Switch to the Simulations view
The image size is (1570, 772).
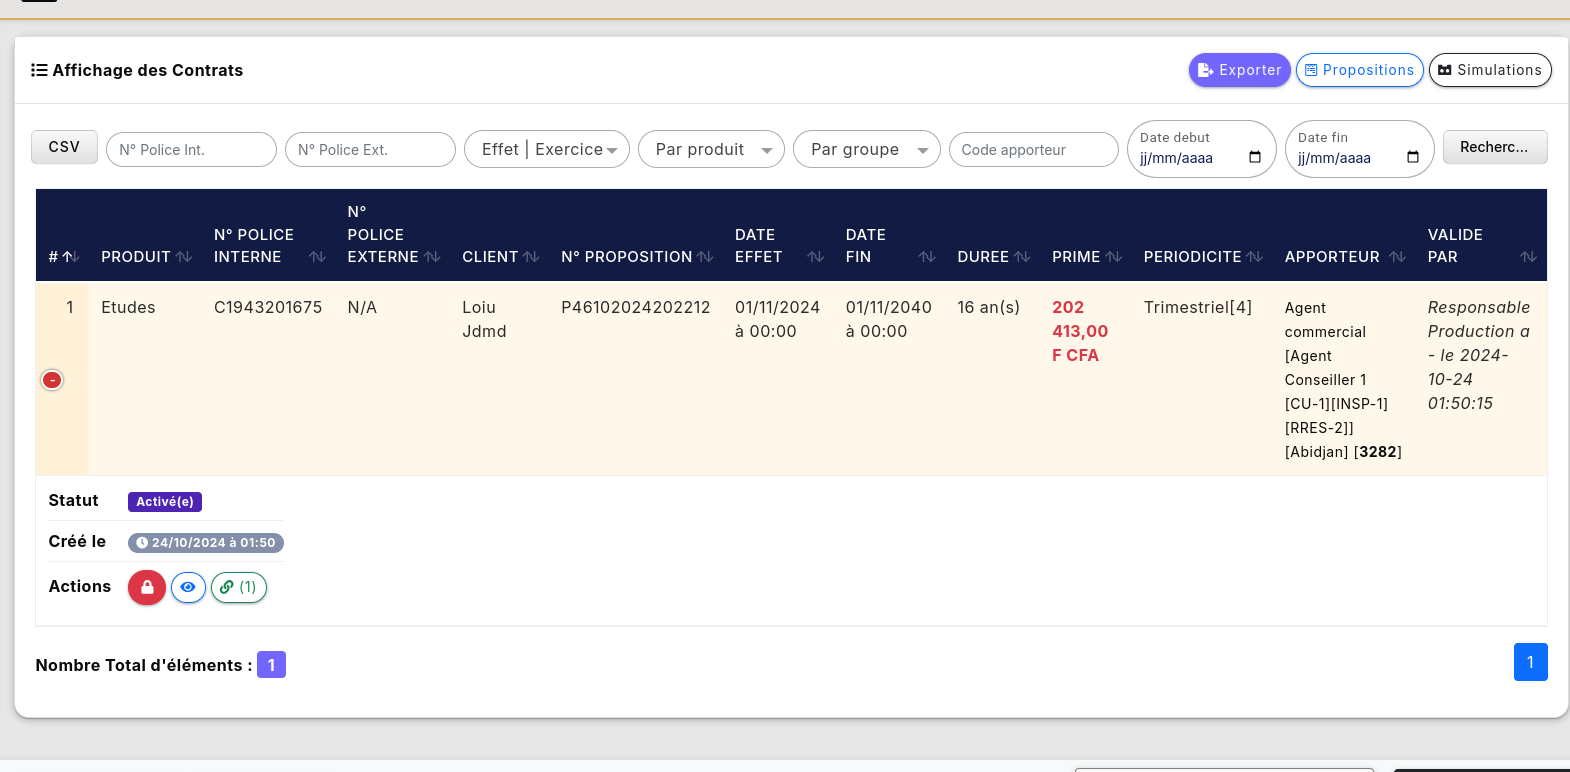point(1489,70)
